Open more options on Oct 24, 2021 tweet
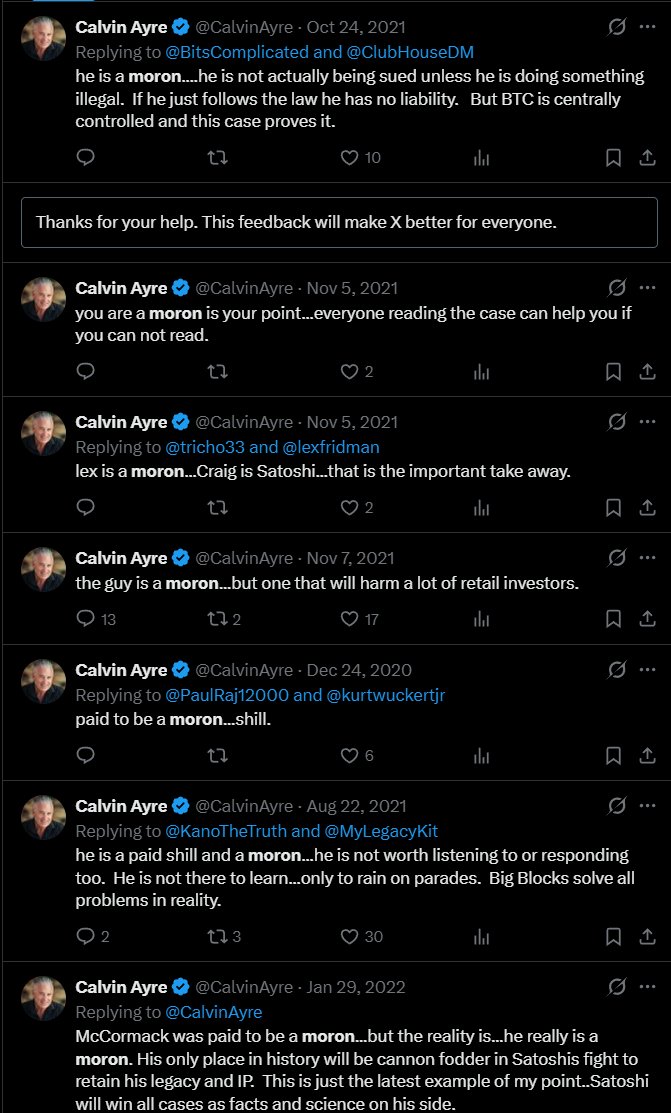Image resolution: width=671 pixels, height=1113 pixels. (x=648, y=27)
